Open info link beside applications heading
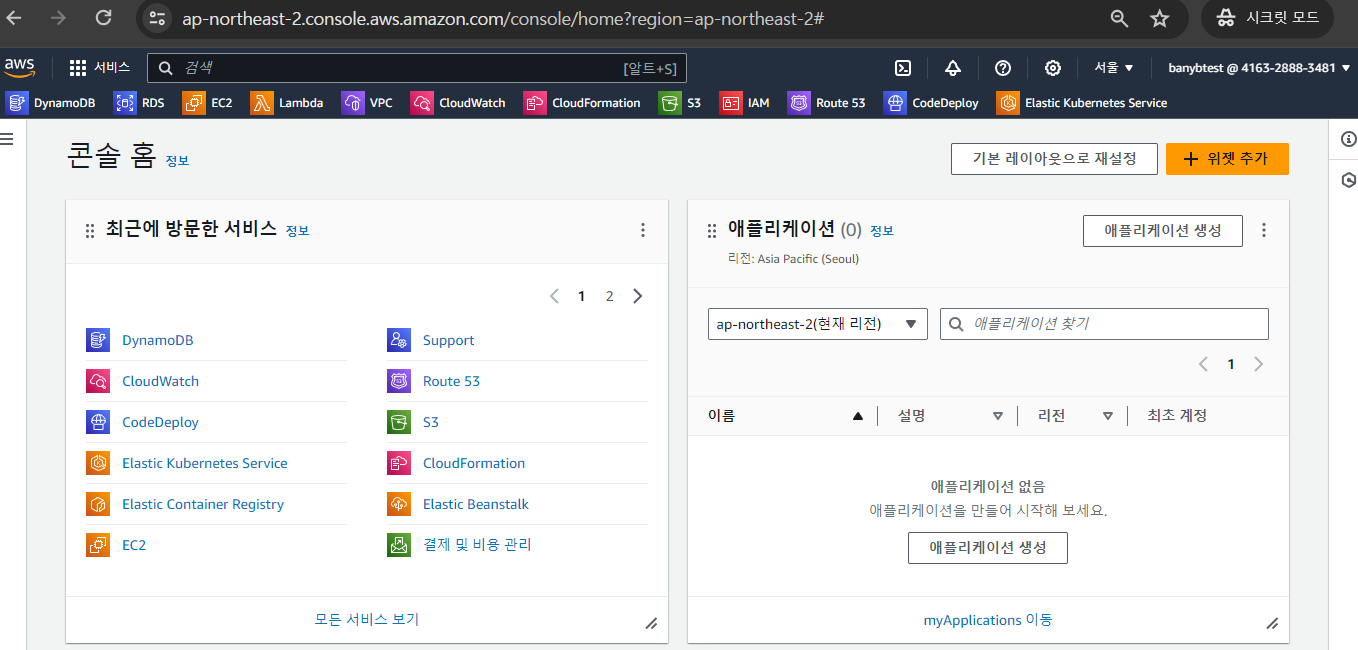 881,231
